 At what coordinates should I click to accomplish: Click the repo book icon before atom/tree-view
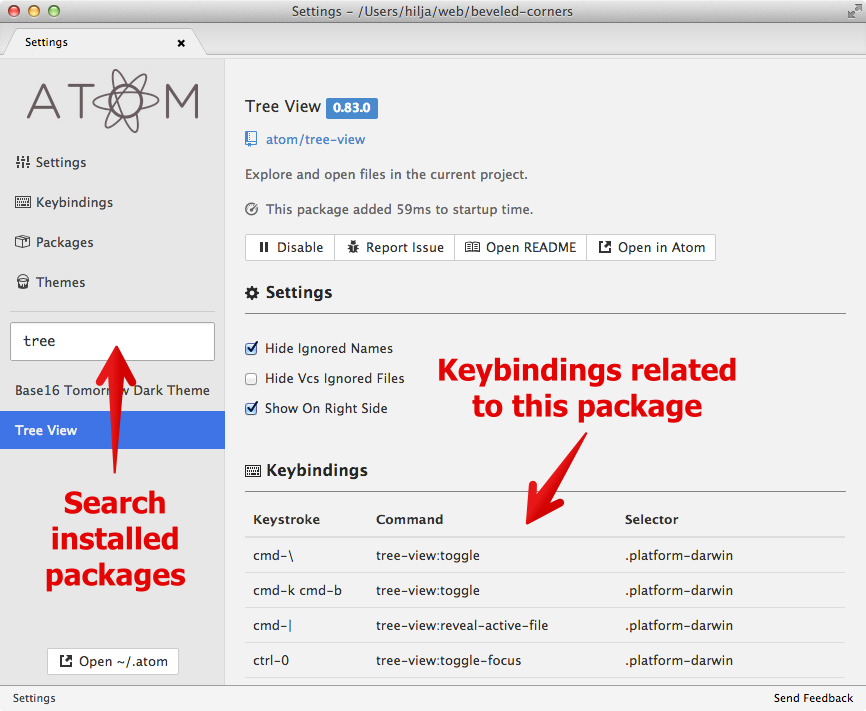pyautogui.click(x=251, y=139)
